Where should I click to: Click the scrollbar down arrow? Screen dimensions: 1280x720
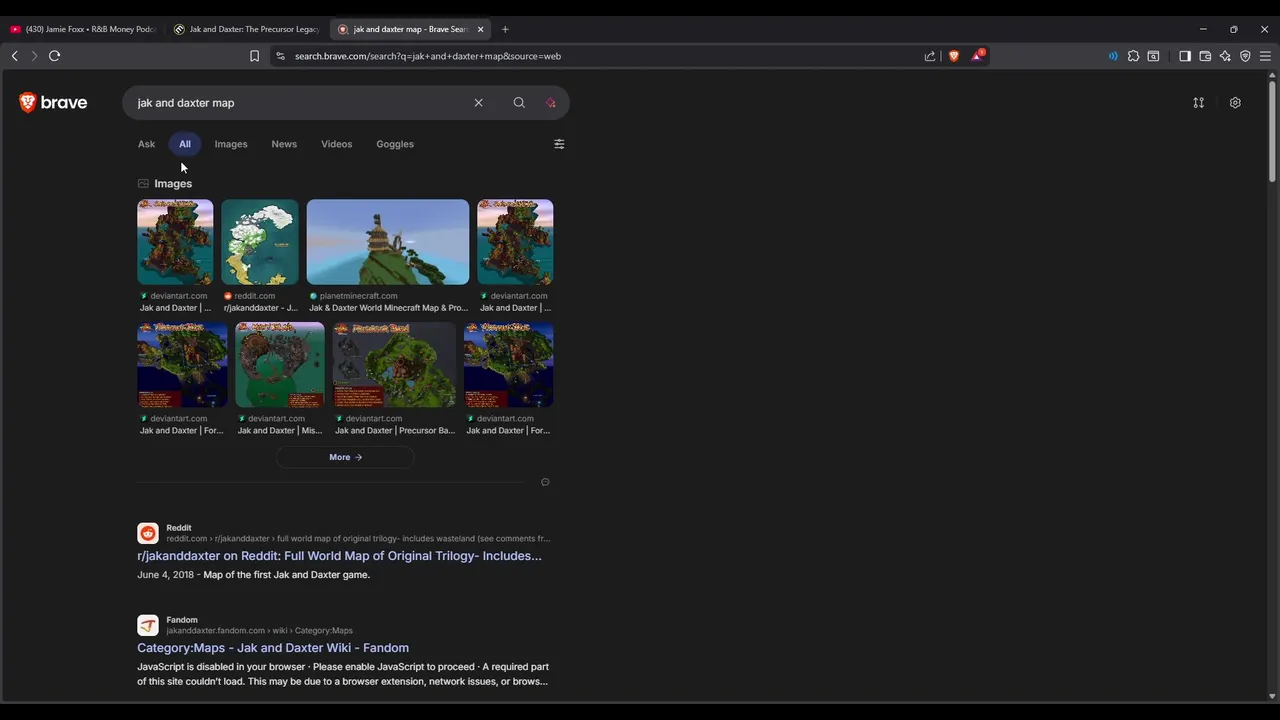[1272, 696]
